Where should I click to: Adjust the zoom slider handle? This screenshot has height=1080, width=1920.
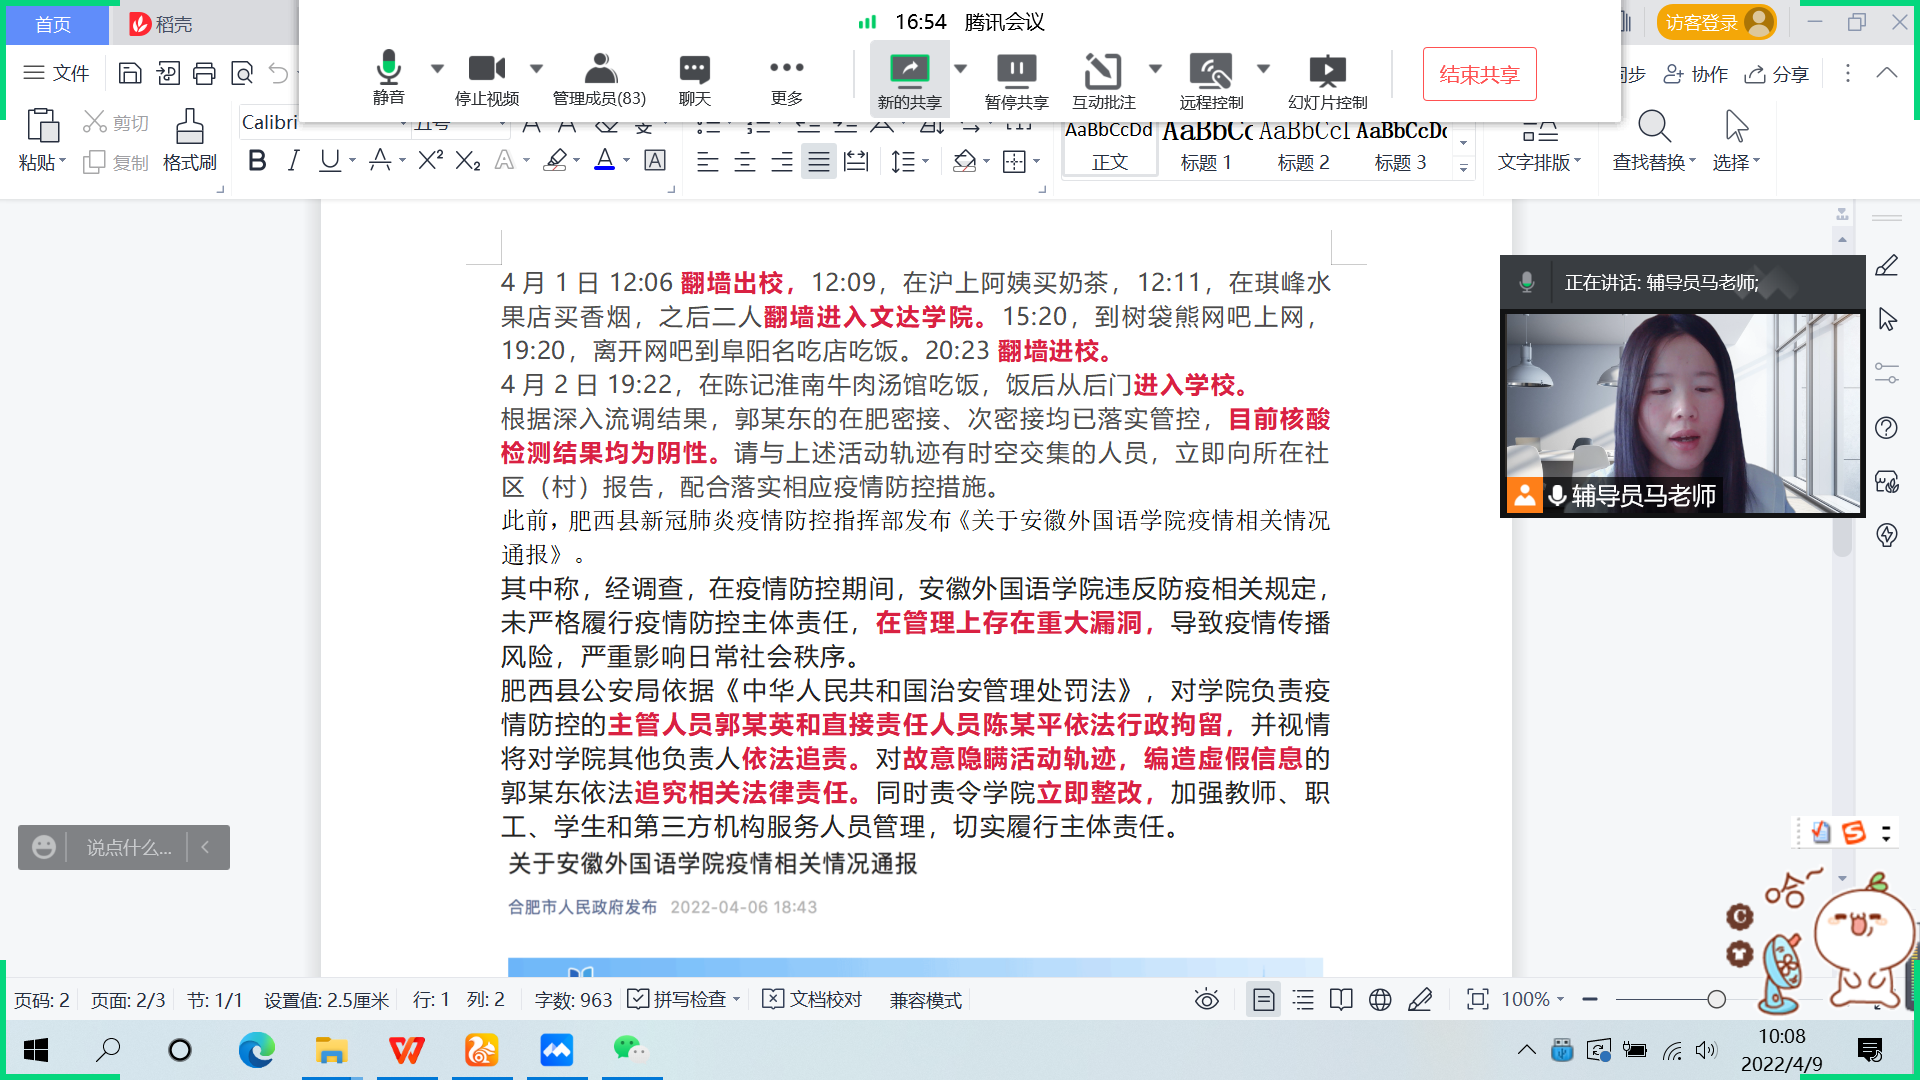[x=1716, y=999]
